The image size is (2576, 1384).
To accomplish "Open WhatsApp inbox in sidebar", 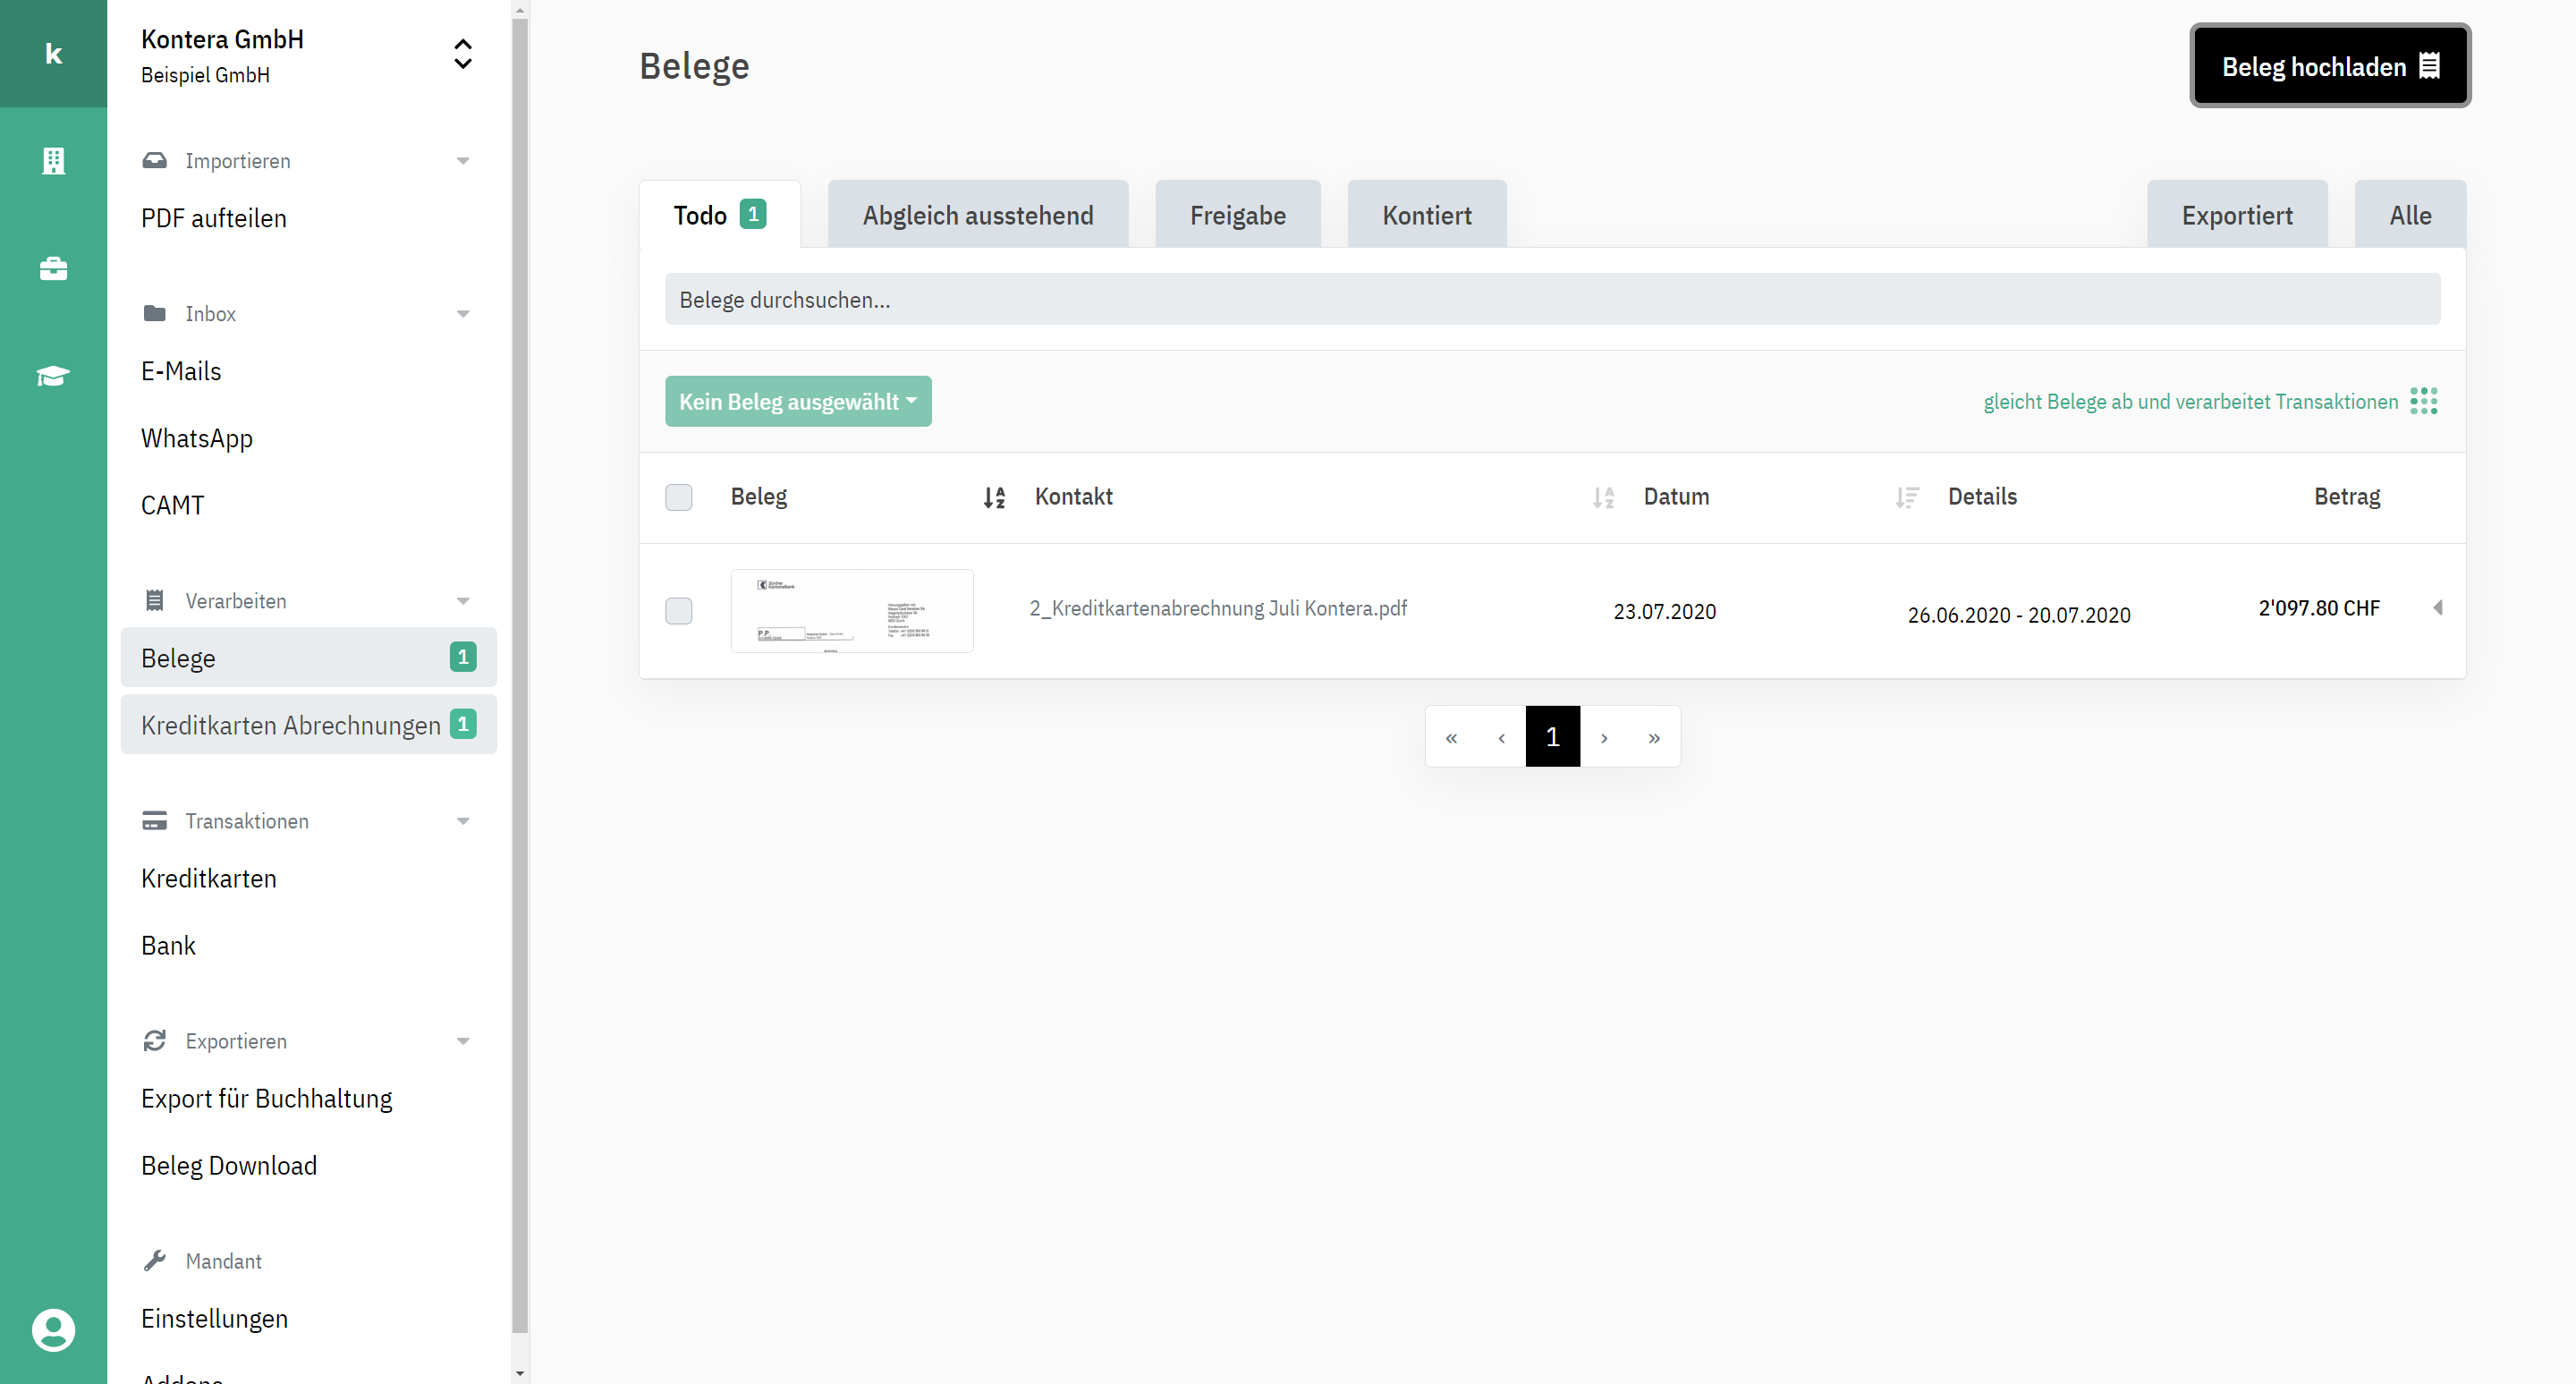I will (x=197, y=438).
